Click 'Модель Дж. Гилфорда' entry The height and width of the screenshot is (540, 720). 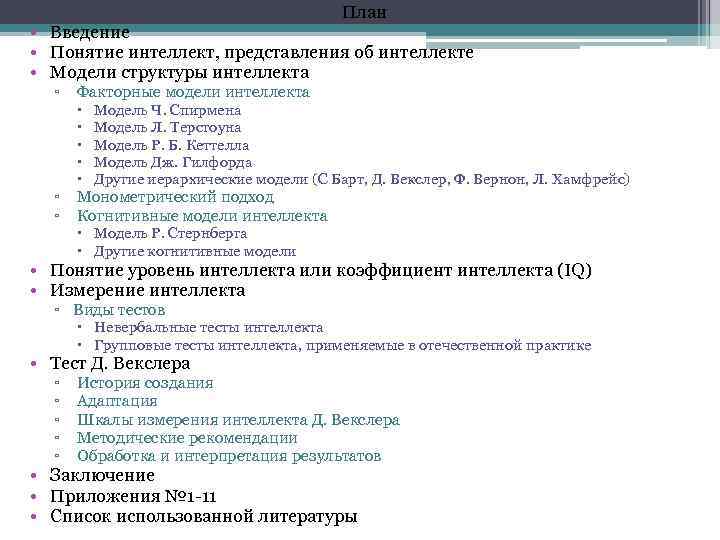pos(173,162)
